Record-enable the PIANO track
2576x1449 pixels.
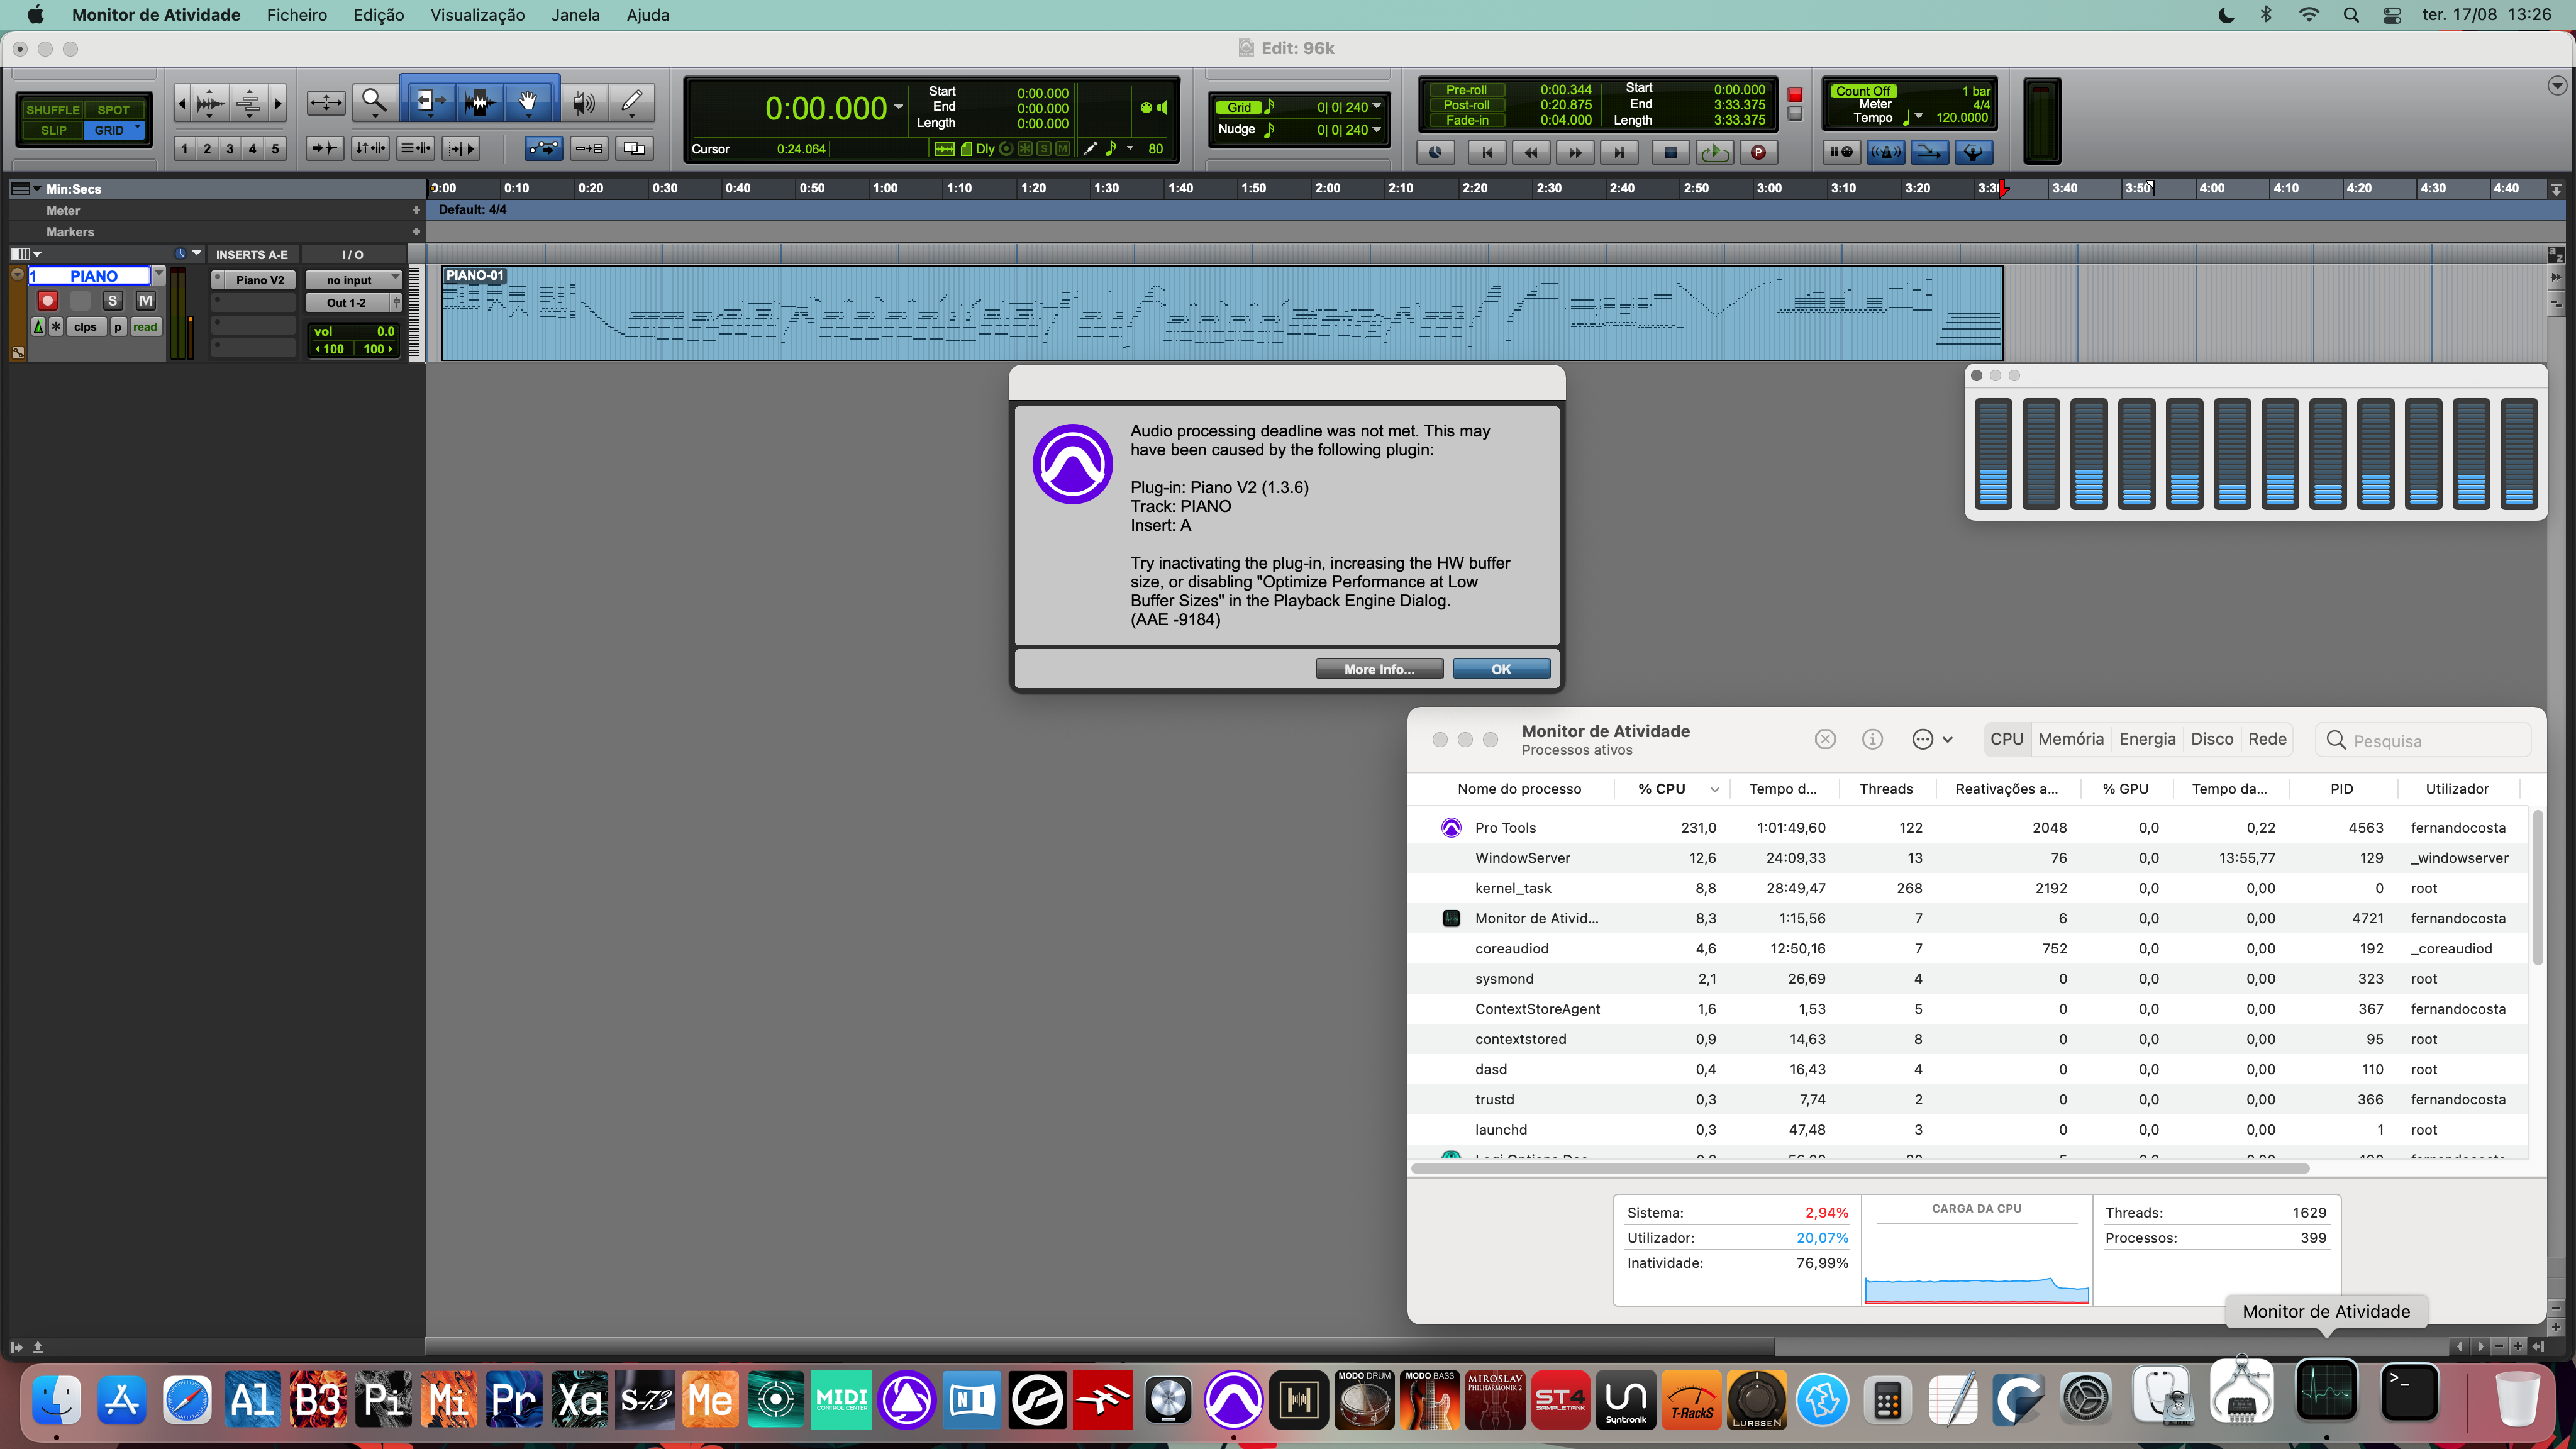[47, 300]
